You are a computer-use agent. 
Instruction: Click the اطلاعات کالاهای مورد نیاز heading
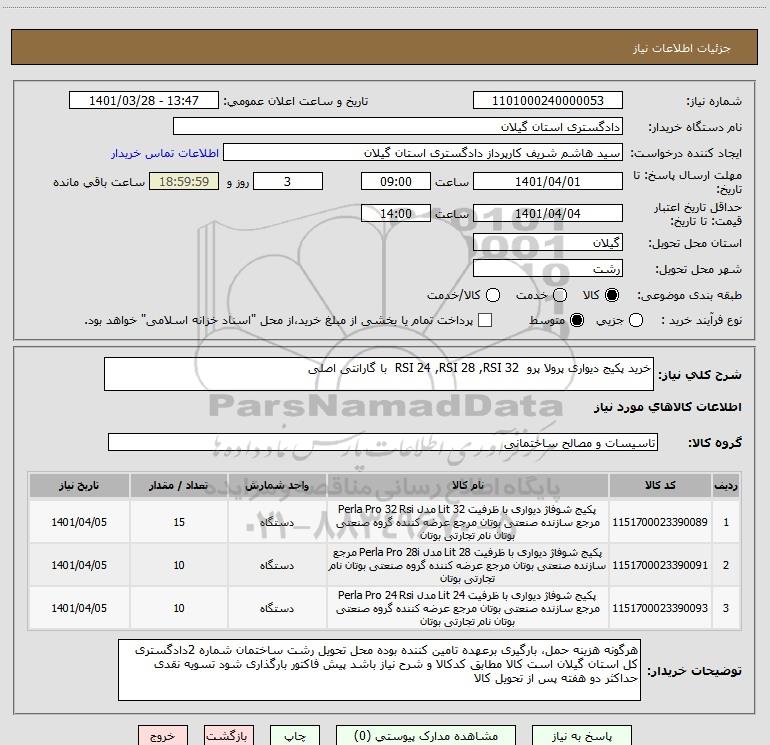coord(667,407)
